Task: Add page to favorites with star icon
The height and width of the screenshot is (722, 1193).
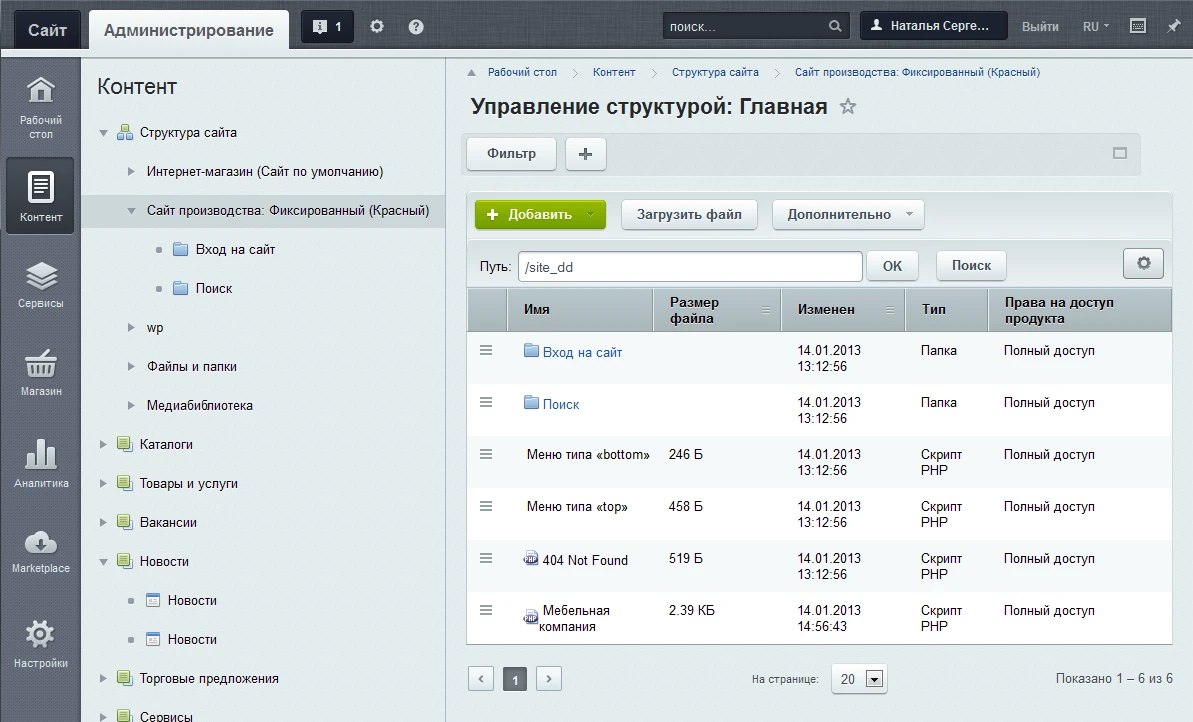Action: (848, 107)
